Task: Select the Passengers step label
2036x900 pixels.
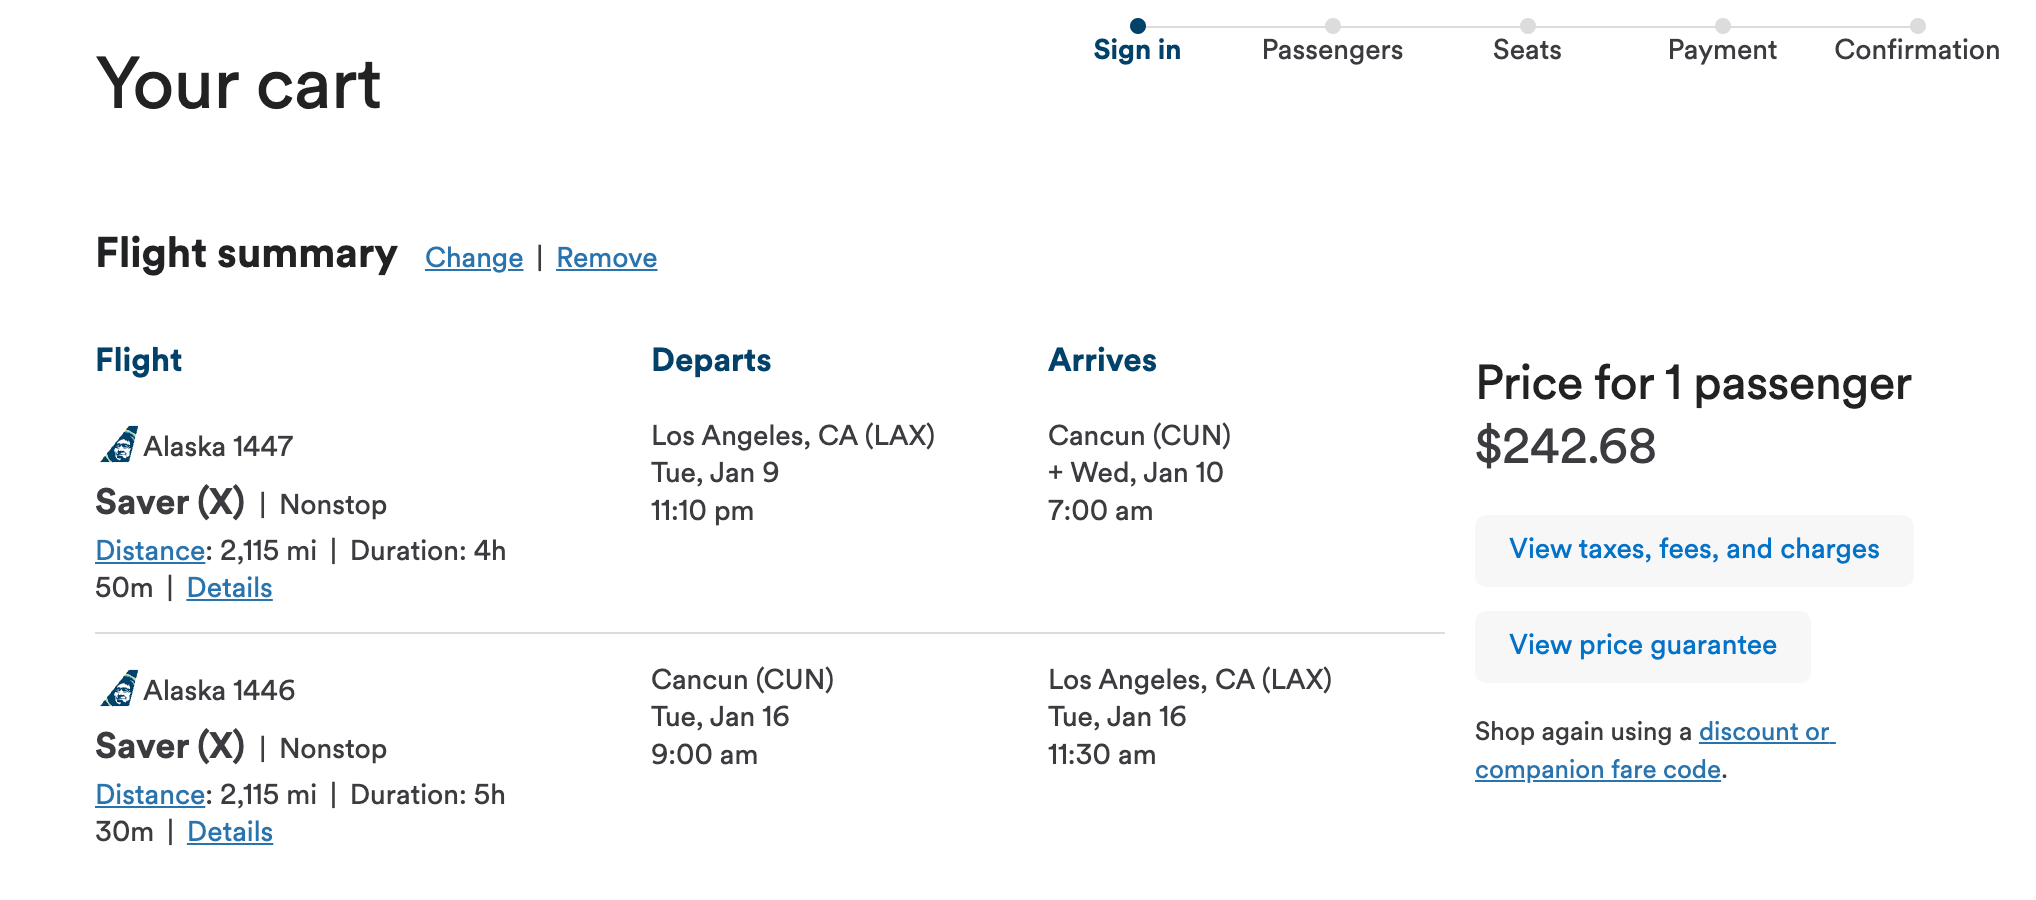Action: tap(1332, 50)
